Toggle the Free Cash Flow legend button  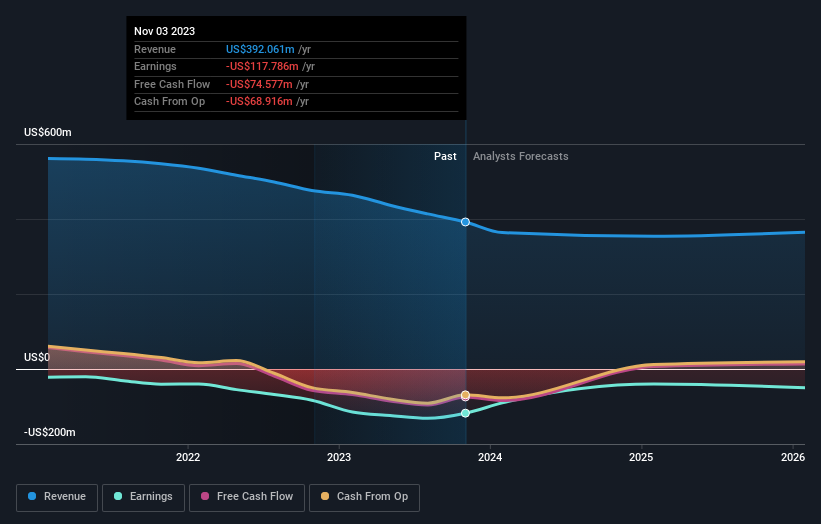[x=247, y=497]
